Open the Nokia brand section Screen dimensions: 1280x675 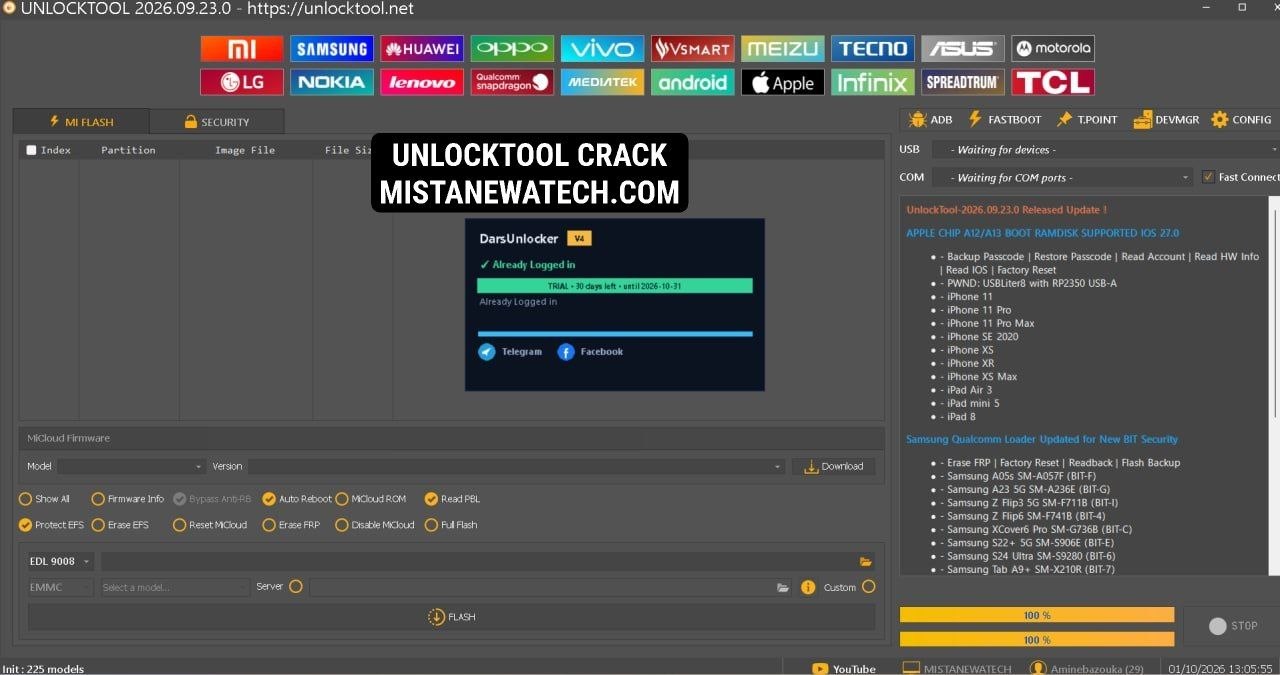click(x=332, y=82)
